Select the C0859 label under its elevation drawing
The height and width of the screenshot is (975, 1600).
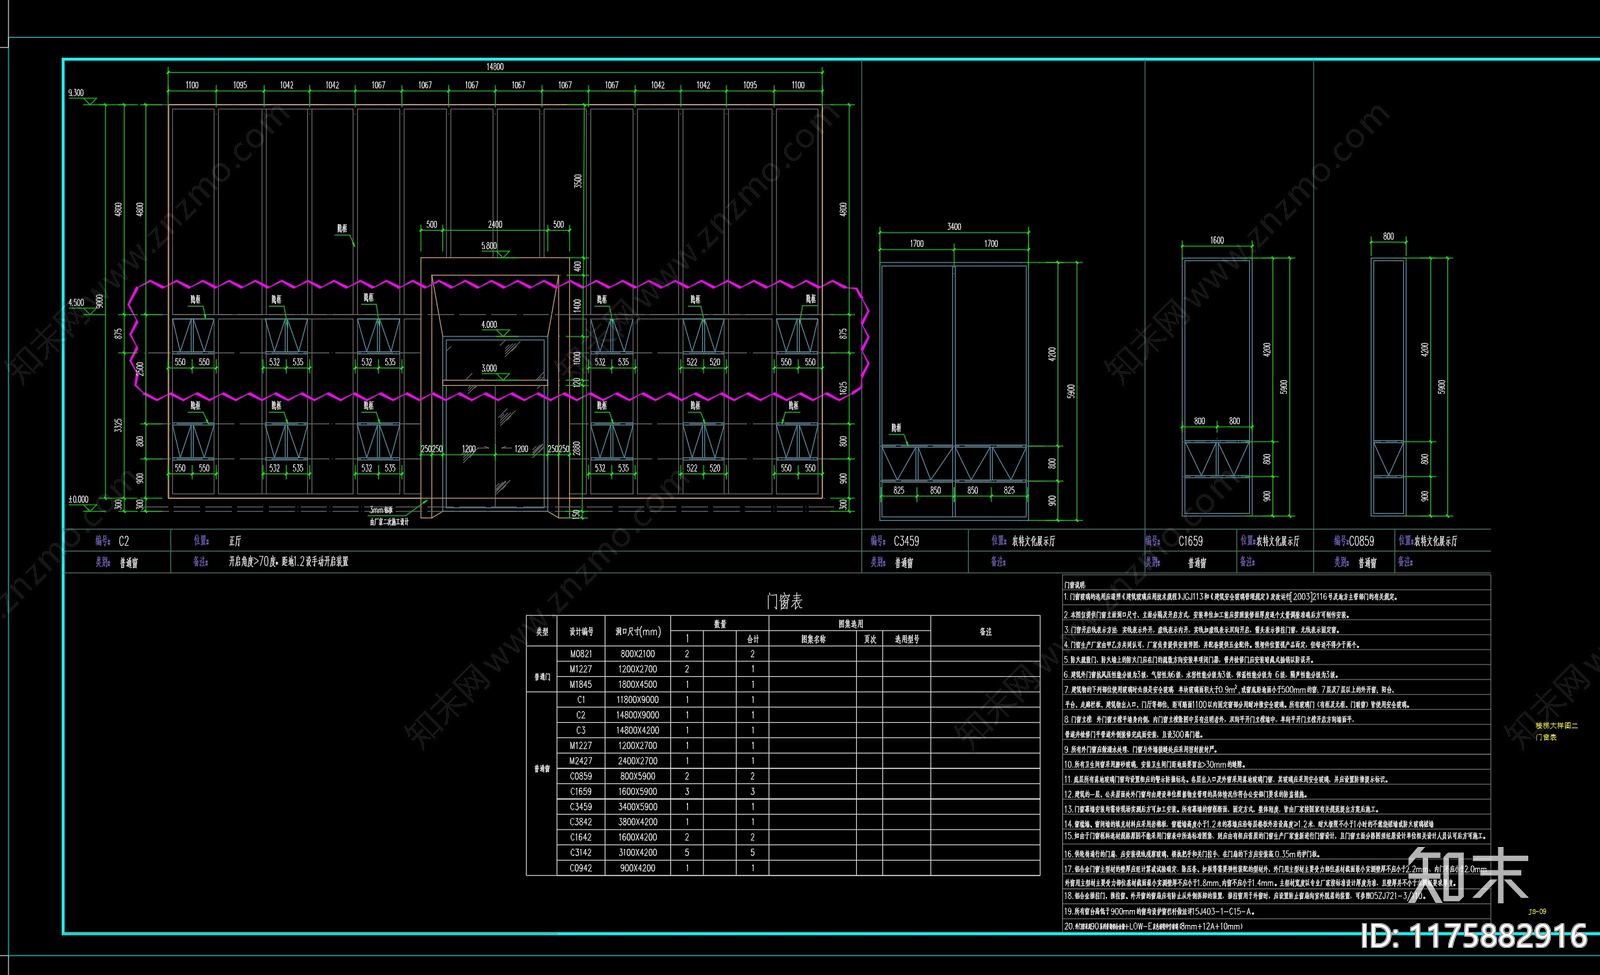click(1361, 541)
